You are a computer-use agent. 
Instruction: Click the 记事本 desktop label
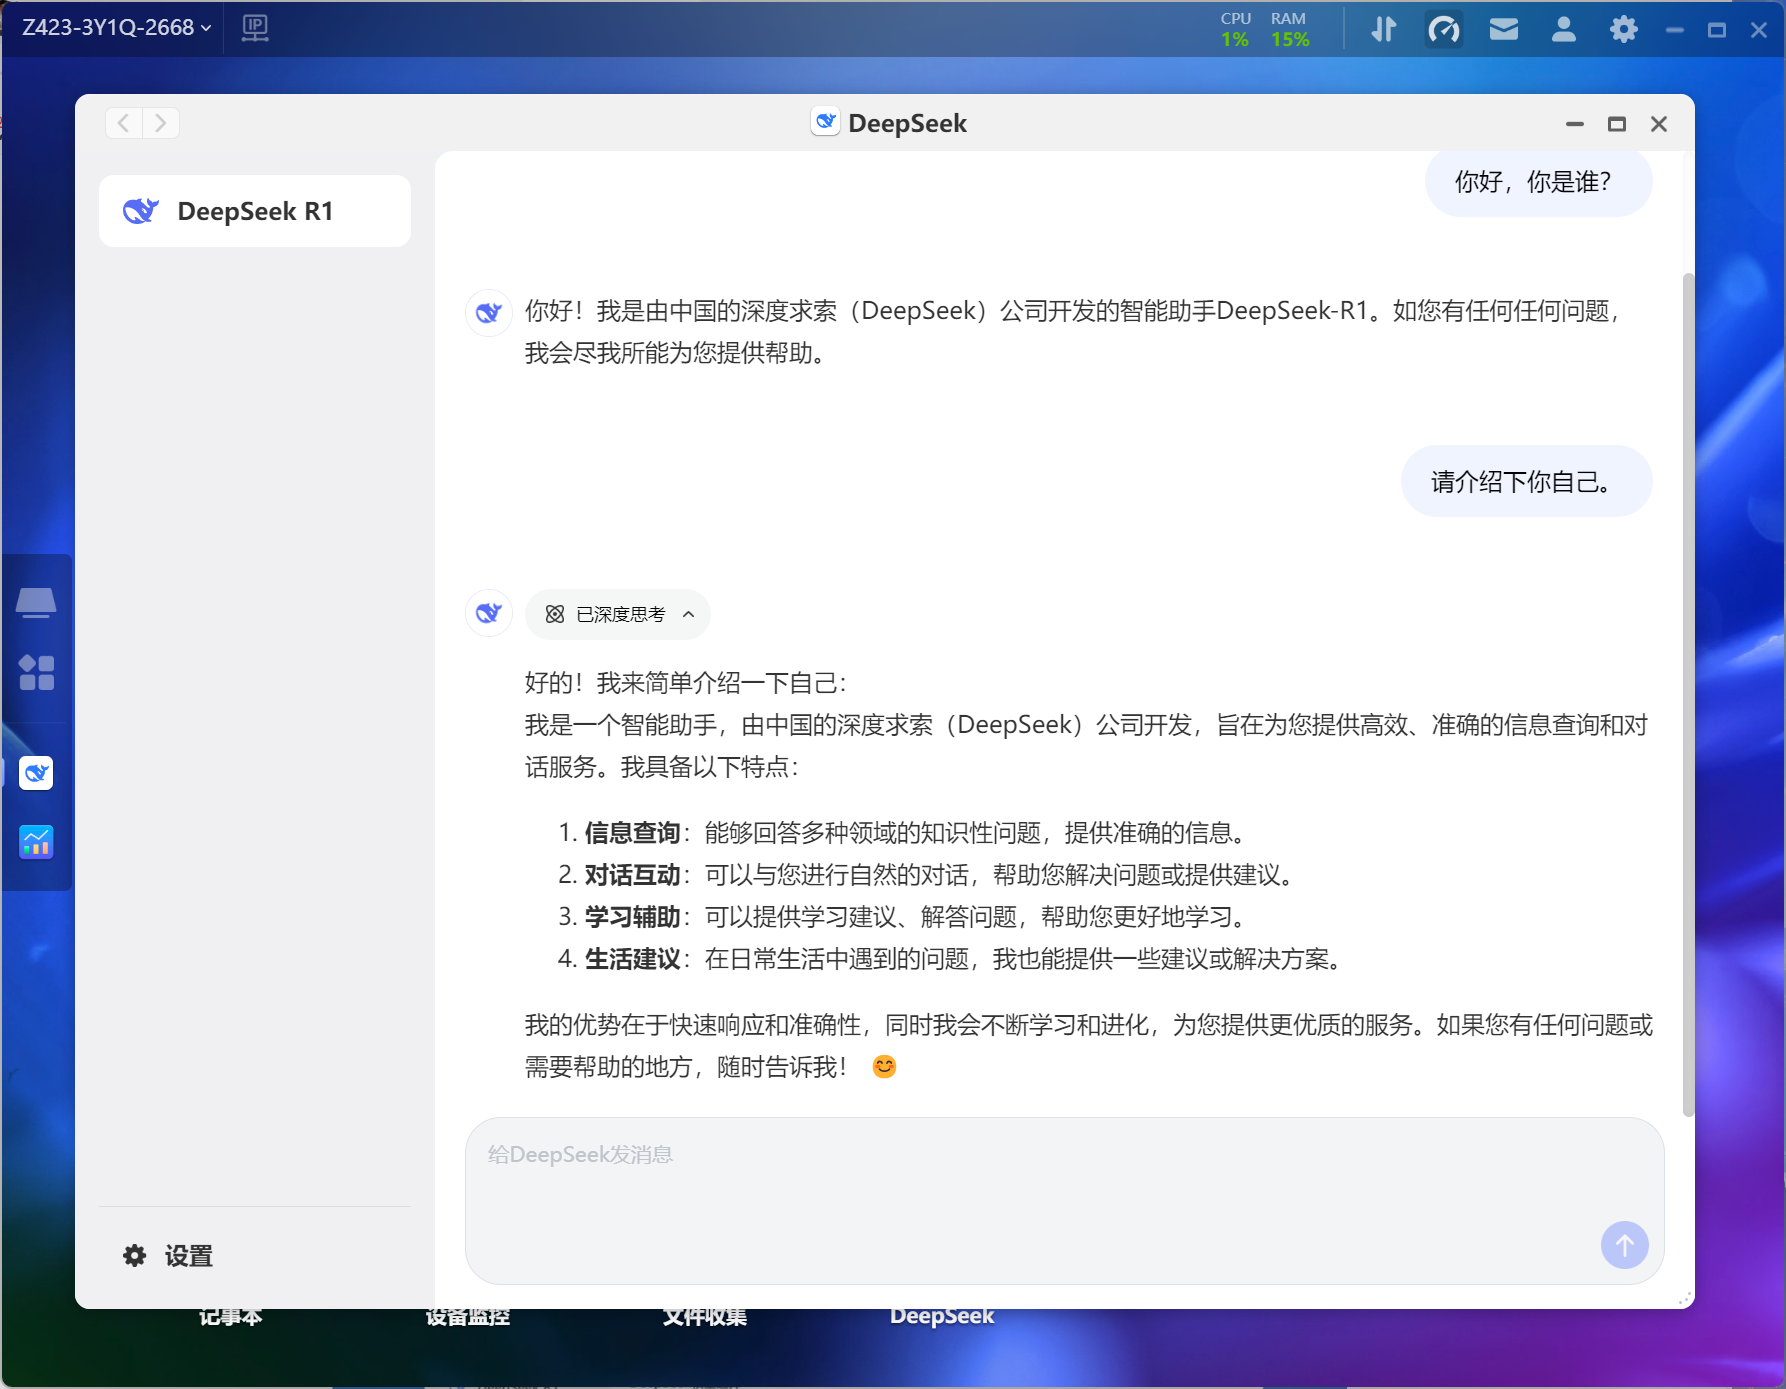click(x=231, y=1317)
